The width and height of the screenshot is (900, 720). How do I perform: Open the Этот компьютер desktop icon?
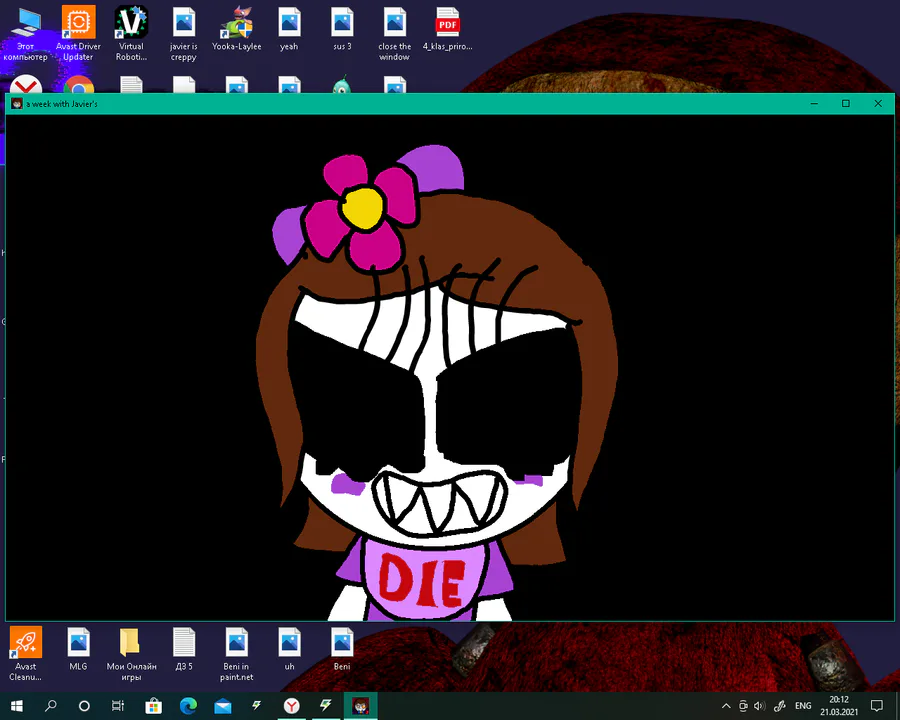pyautogui.click(x=25, y=33)
